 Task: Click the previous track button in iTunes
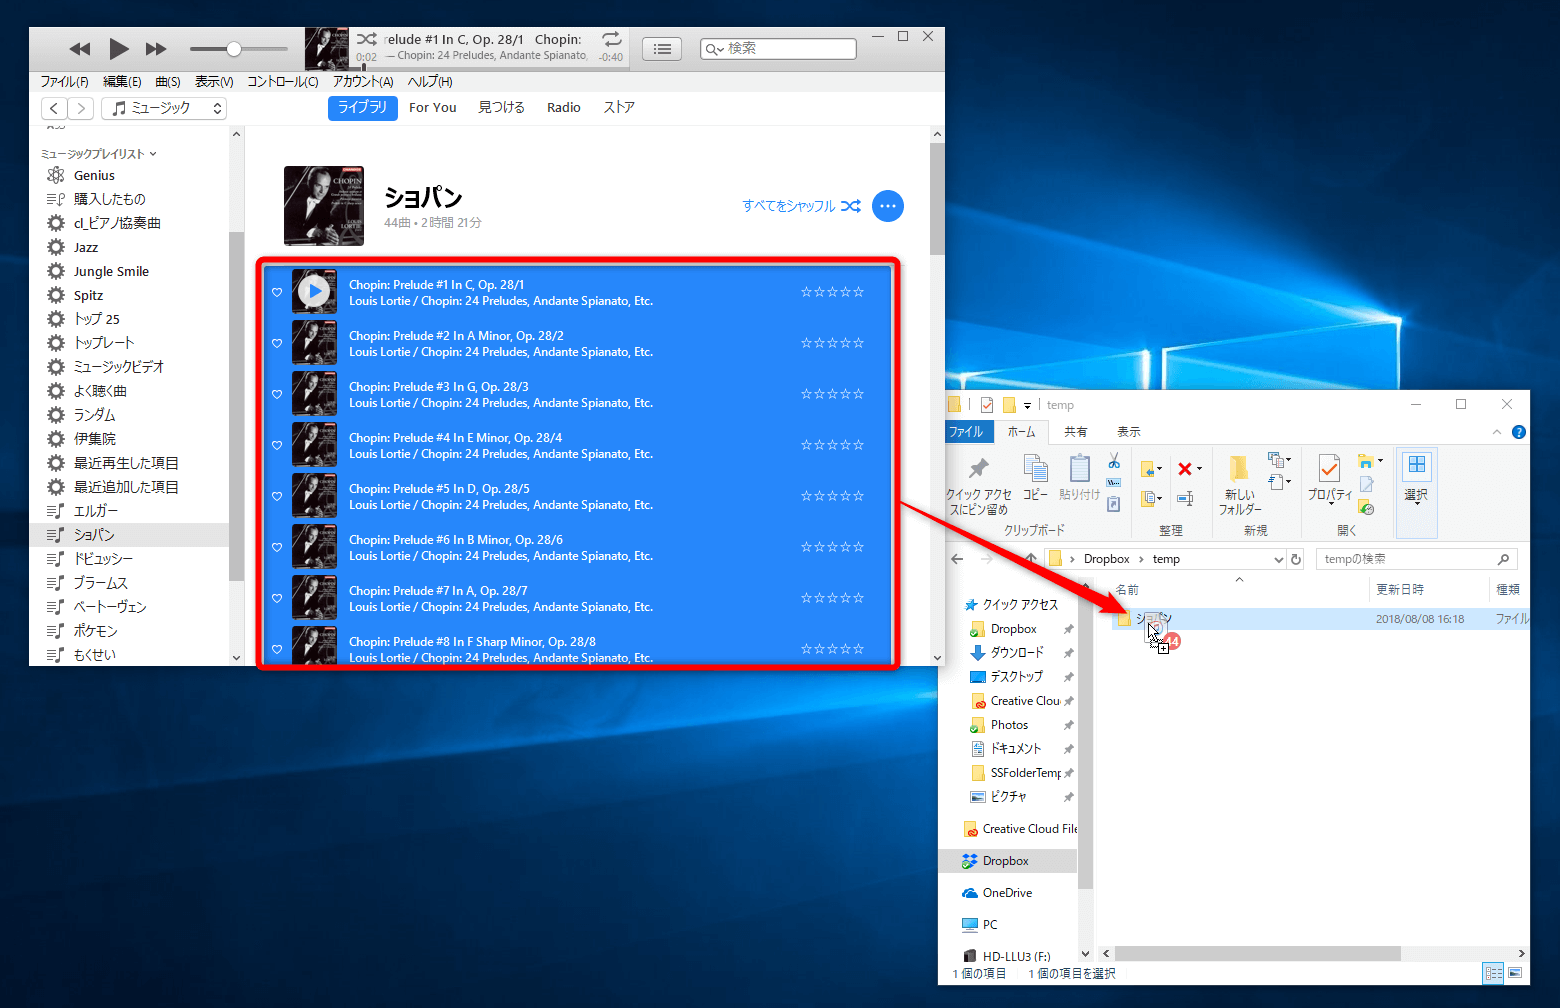[79, 49]
